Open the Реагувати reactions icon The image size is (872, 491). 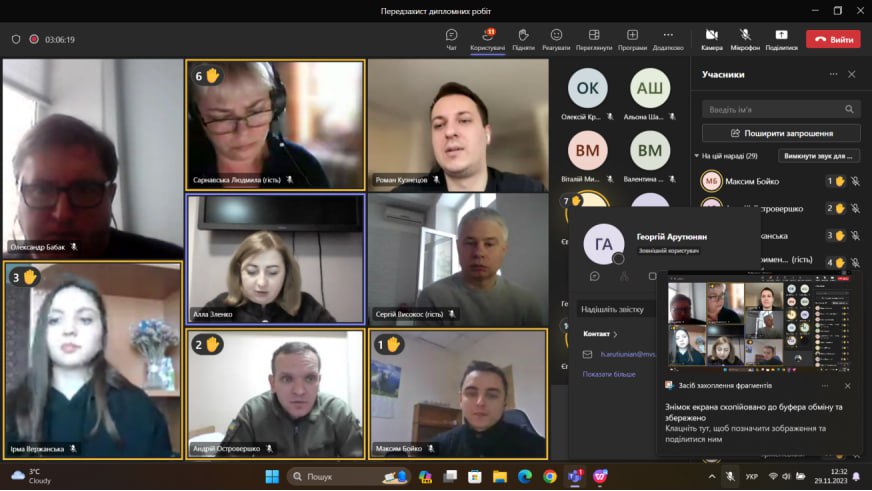coord(556,36)
